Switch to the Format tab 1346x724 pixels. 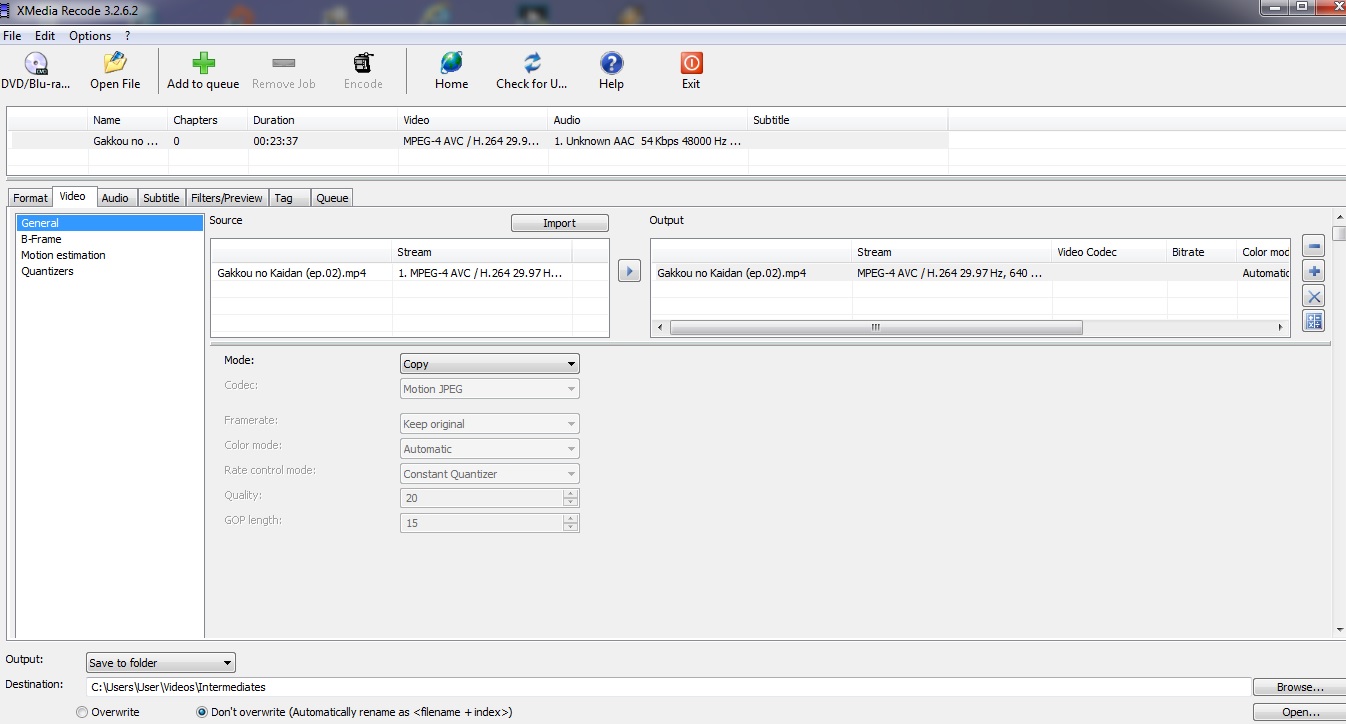30,198
